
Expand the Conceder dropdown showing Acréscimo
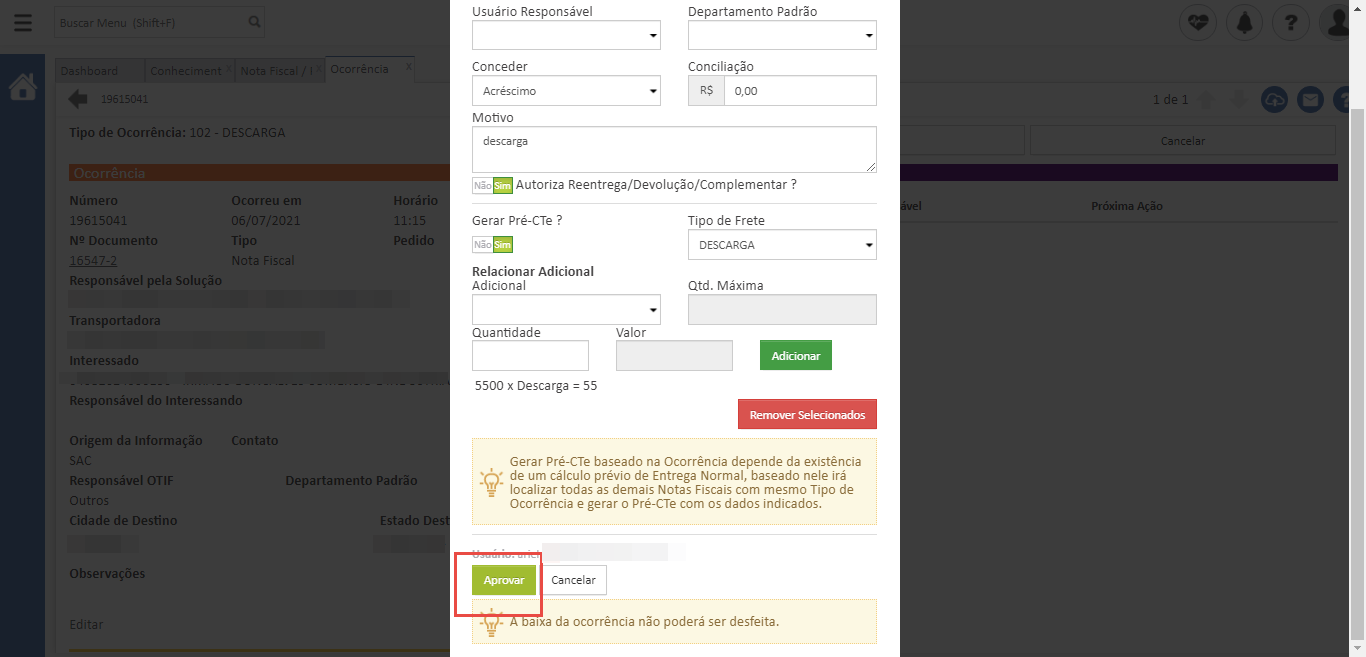566,91
